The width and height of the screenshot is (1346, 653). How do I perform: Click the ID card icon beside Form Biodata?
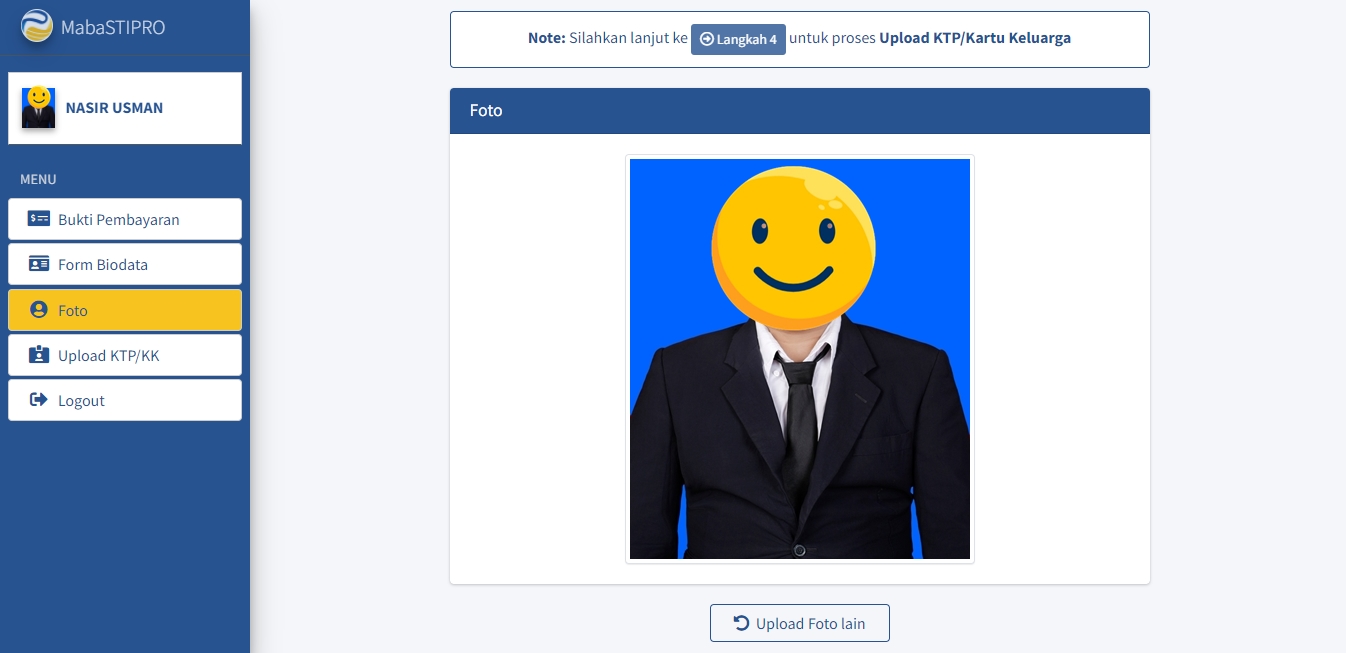coord(39,264)
